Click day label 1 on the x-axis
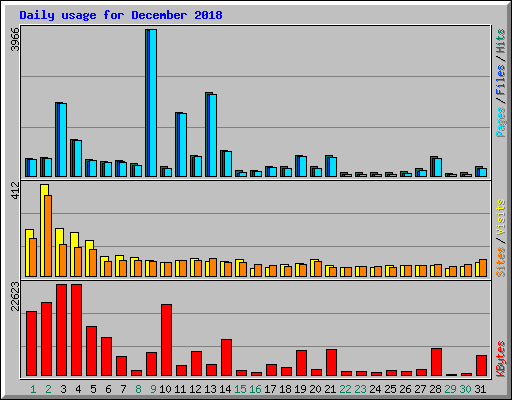Viewport: 512px width, 400px height. [x=33, y=389]
